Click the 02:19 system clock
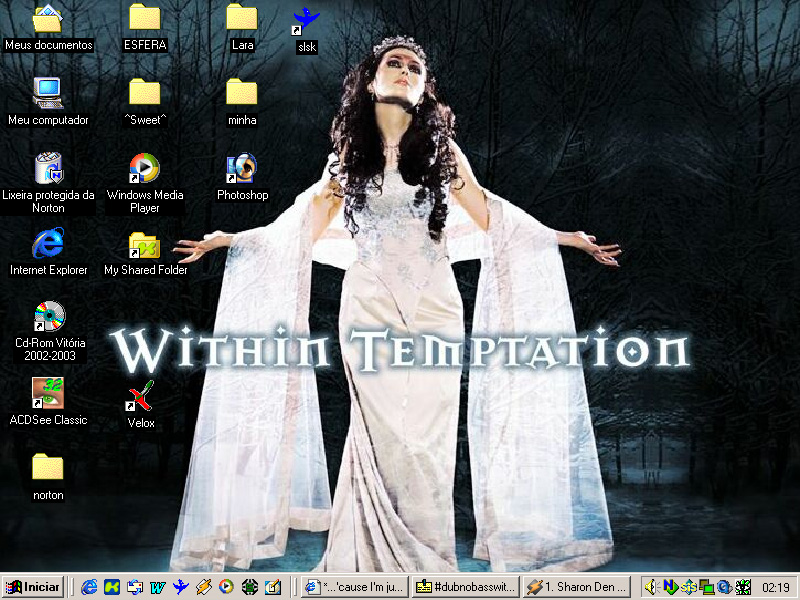Screen dimensions: 800x600 (776, 588)
